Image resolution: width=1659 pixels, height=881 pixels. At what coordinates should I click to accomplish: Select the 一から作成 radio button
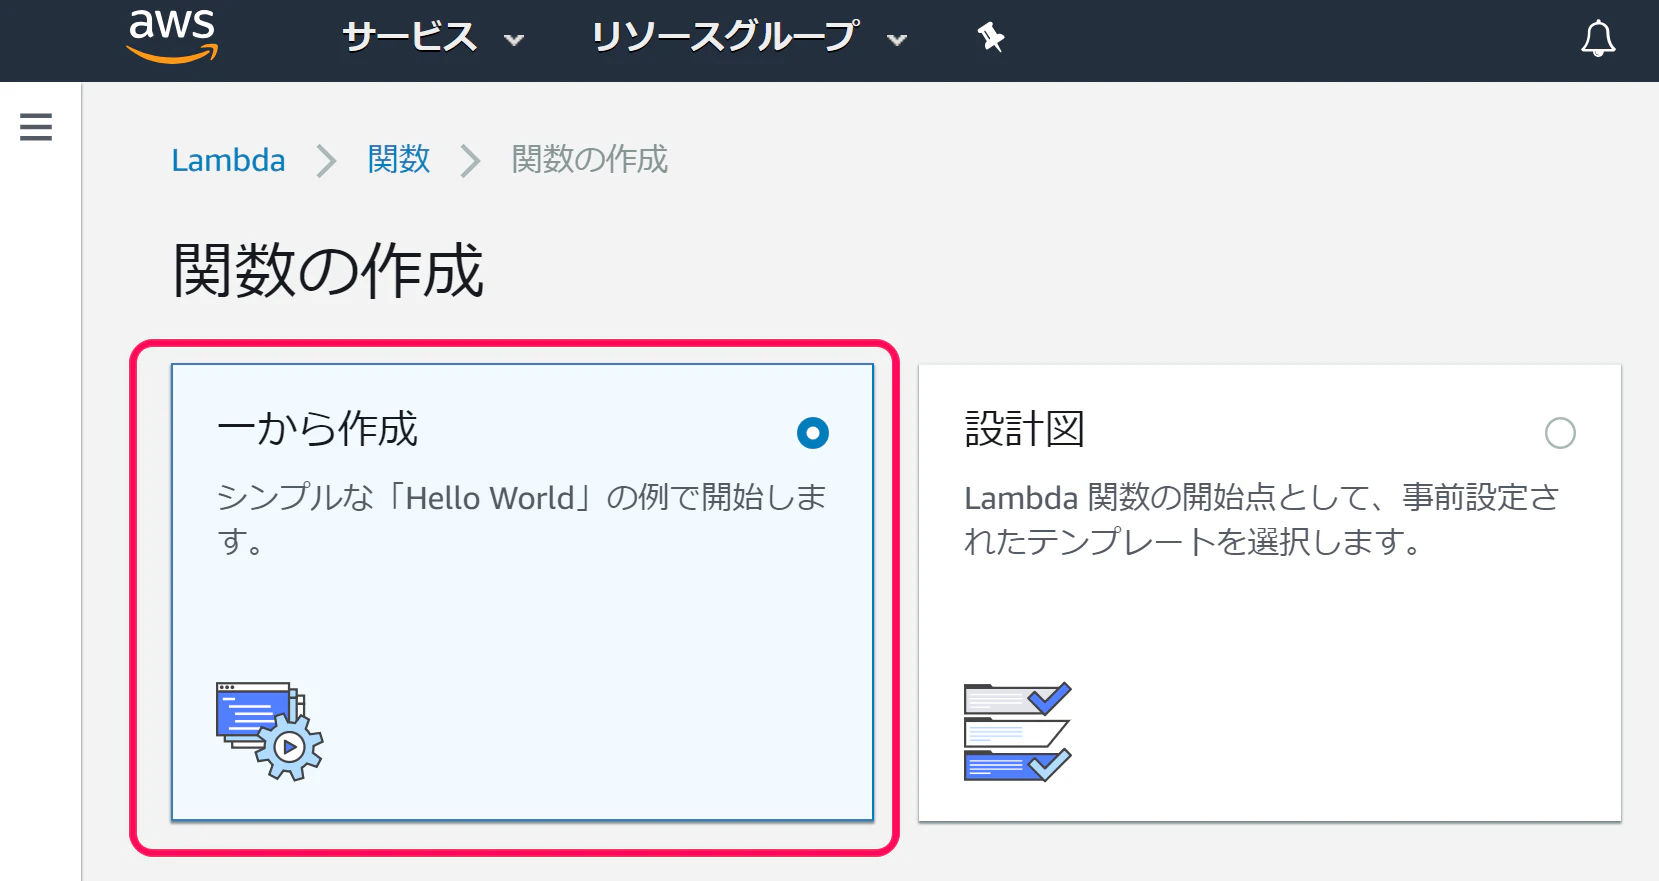click(812, 433)
